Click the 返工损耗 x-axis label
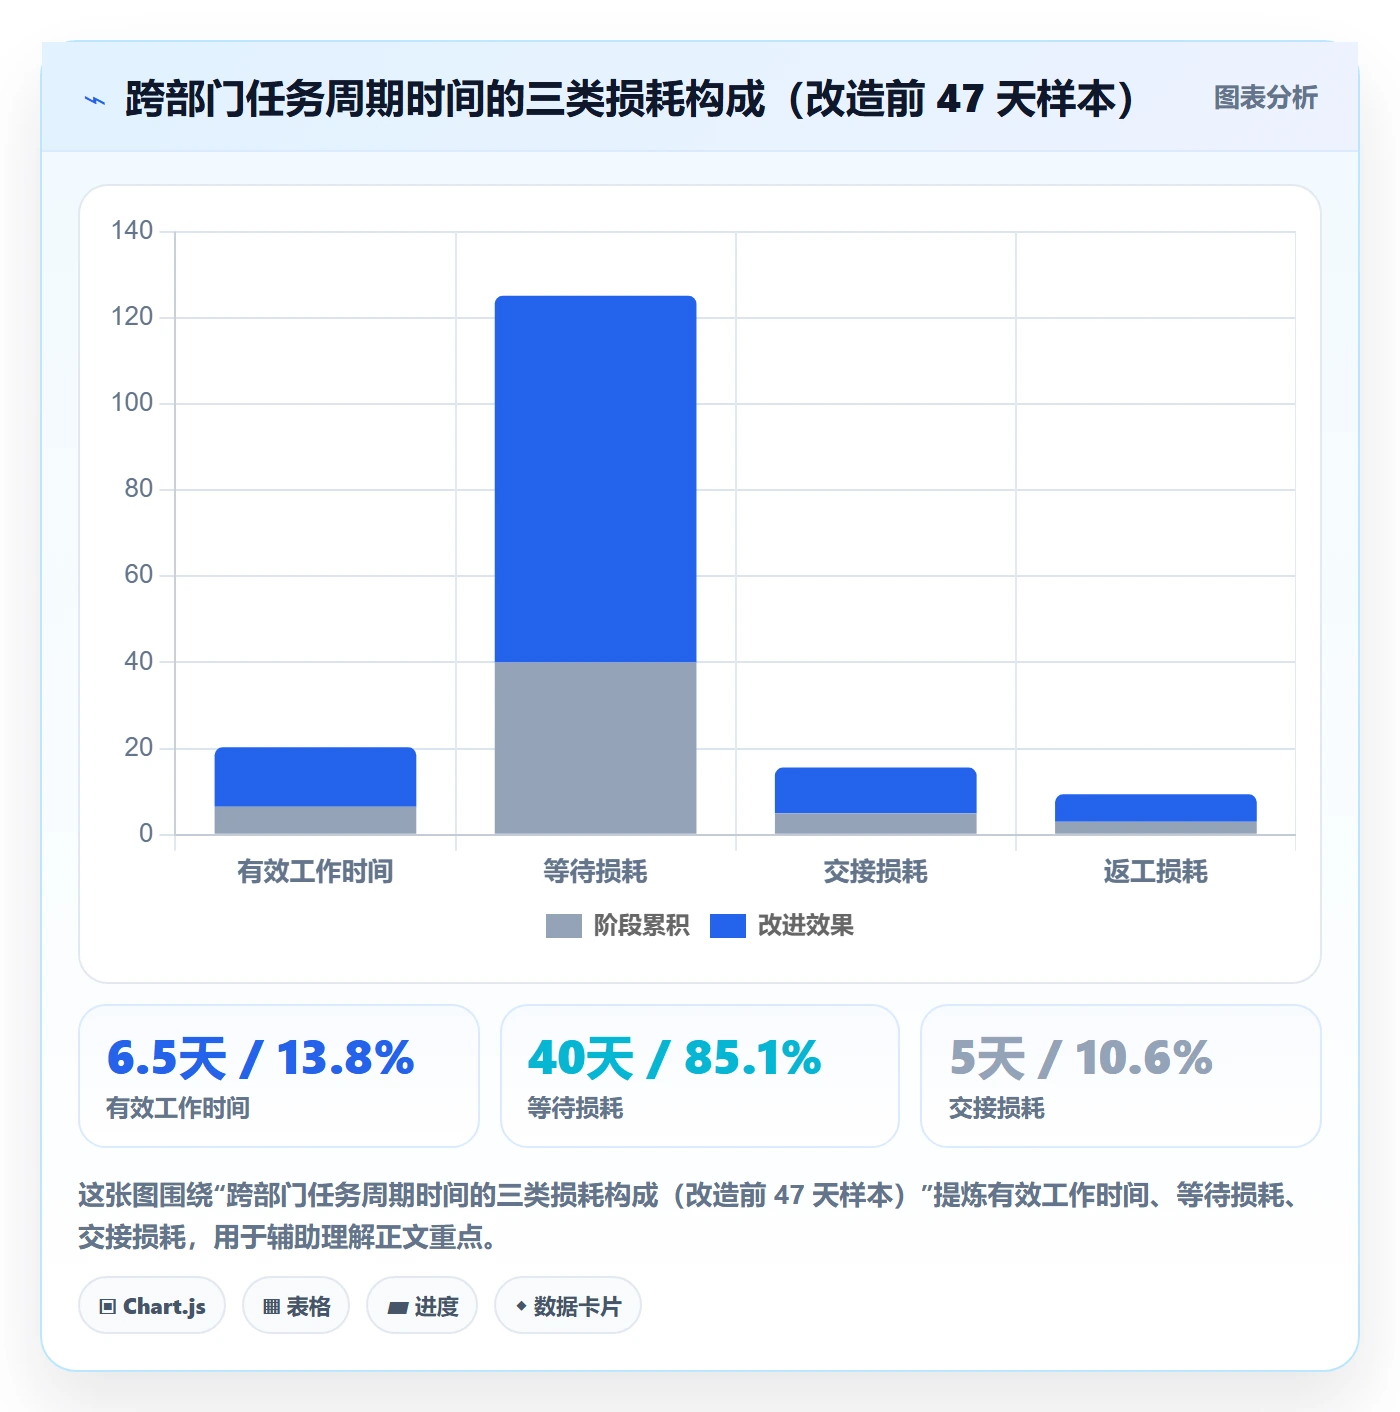The width and height of the screenshot is (1400, 1412). 1155,872
